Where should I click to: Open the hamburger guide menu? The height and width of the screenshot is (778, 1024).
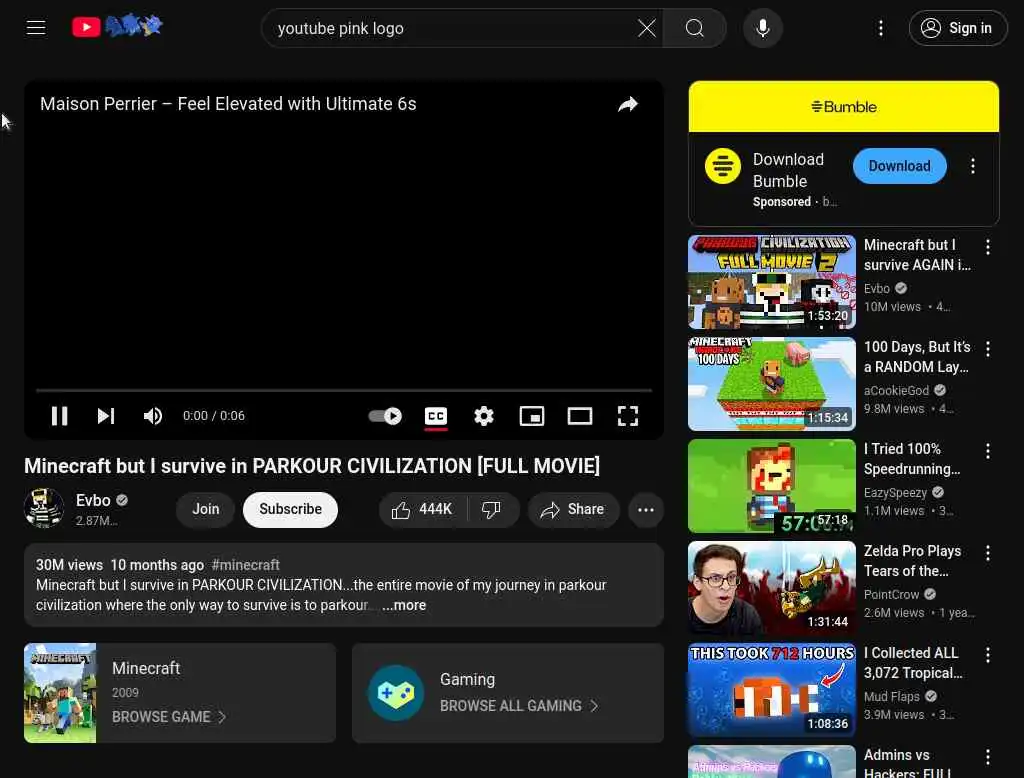click(x=36, y=27)
